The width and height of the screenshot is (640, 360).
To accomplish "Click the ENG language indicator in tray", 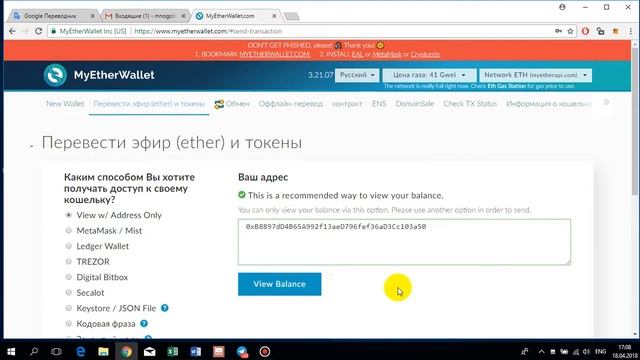I will point(600,351).
